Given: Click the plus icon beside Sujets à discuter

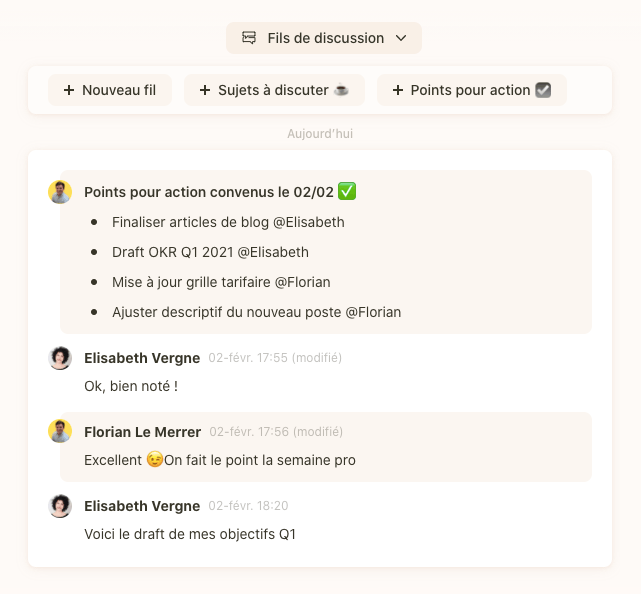Looking at the screenshot, I should (205, 90).
